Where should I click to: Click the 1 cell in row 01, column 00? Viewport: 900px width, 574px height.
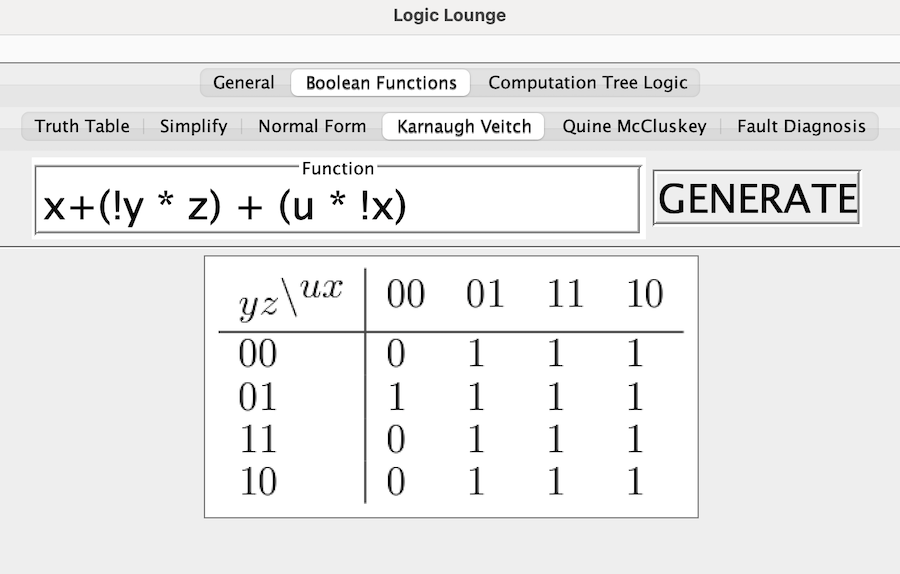396,397
